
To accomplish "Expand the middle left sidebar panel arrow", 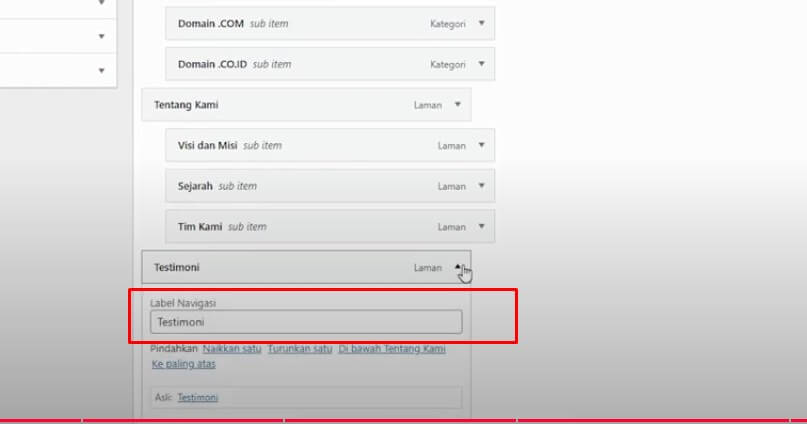I will (x=101, y=37).
